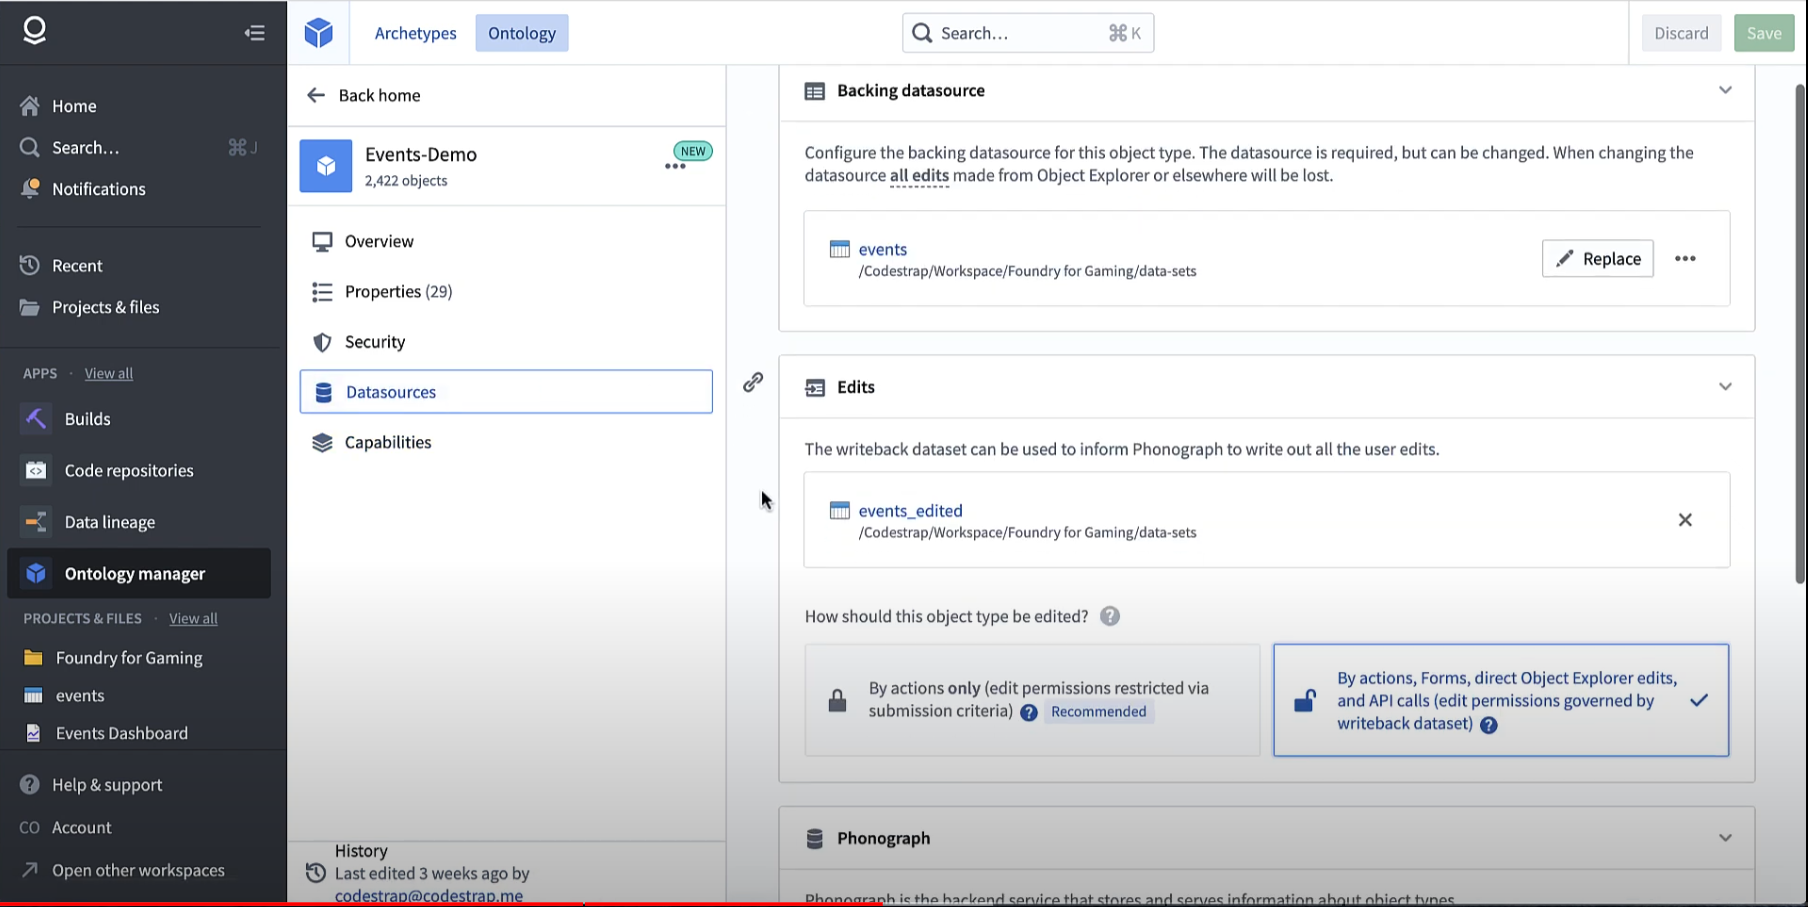Click the Discard button
The width and height of the screenshot is (1808, 907).
(x=1681, y=33)
